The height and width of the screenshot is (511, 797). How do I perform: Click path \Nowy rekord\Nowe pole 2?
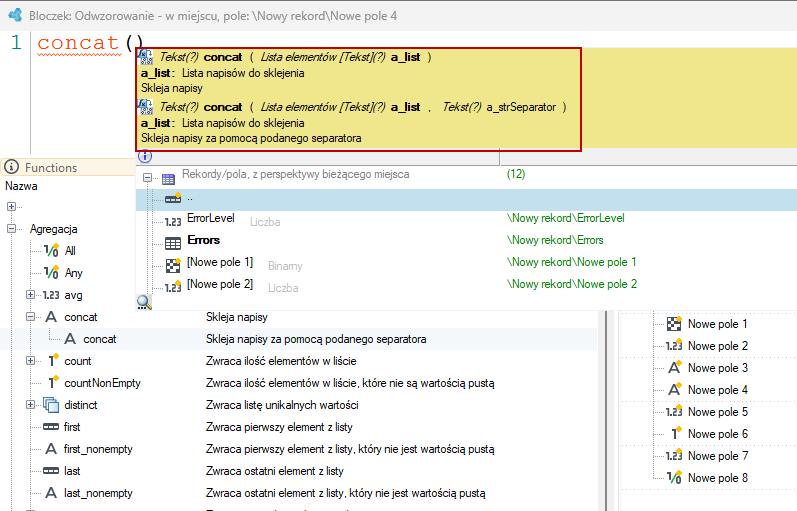pos(572,284)
